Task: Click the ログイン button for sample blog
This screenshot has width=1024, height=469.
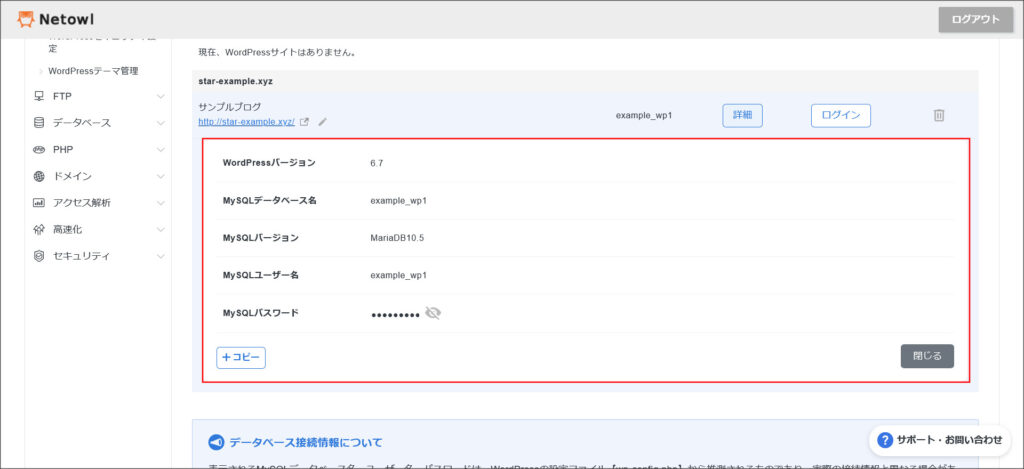Action: tap(840, 115)
